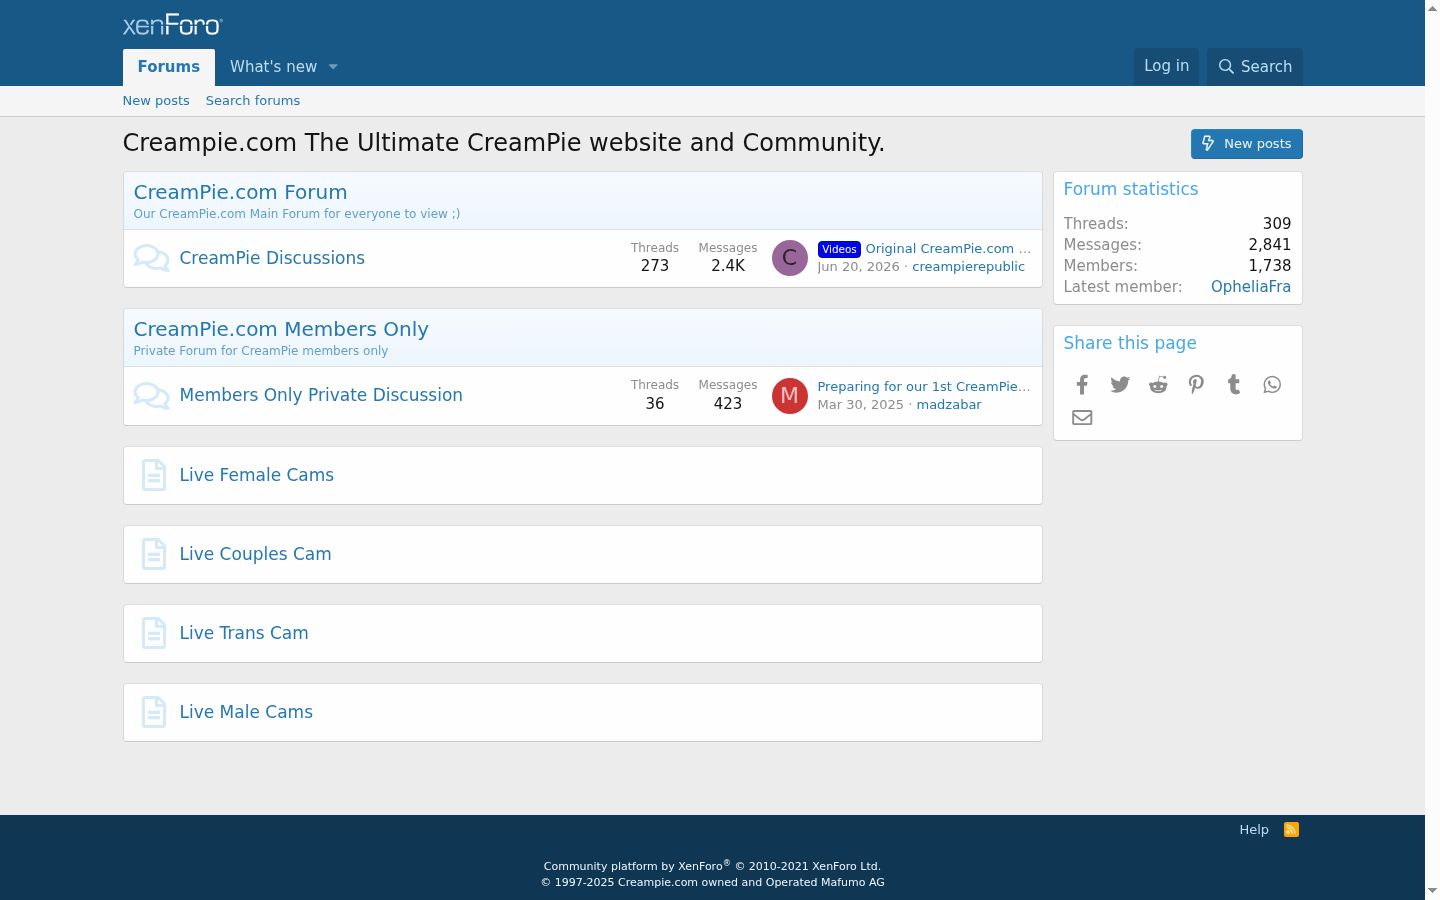Viewport: 1440px width, 900px height.
Task: Open the CreamPie Discussions forum link
Action: [272, 258]
